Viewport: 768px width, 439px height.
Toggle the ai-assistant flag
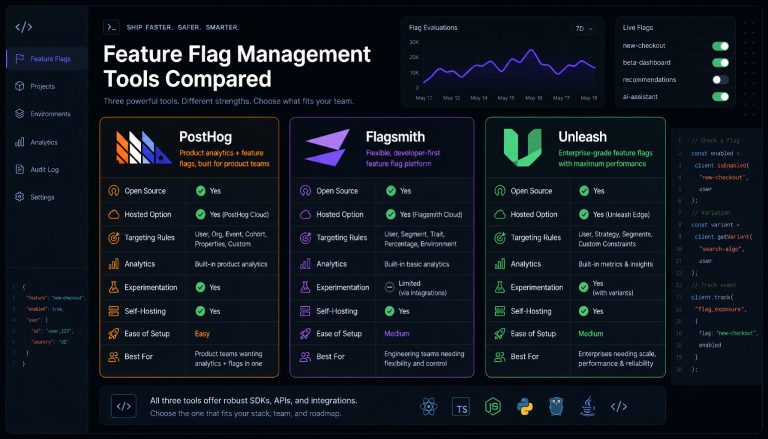click(x=720, y=97)
